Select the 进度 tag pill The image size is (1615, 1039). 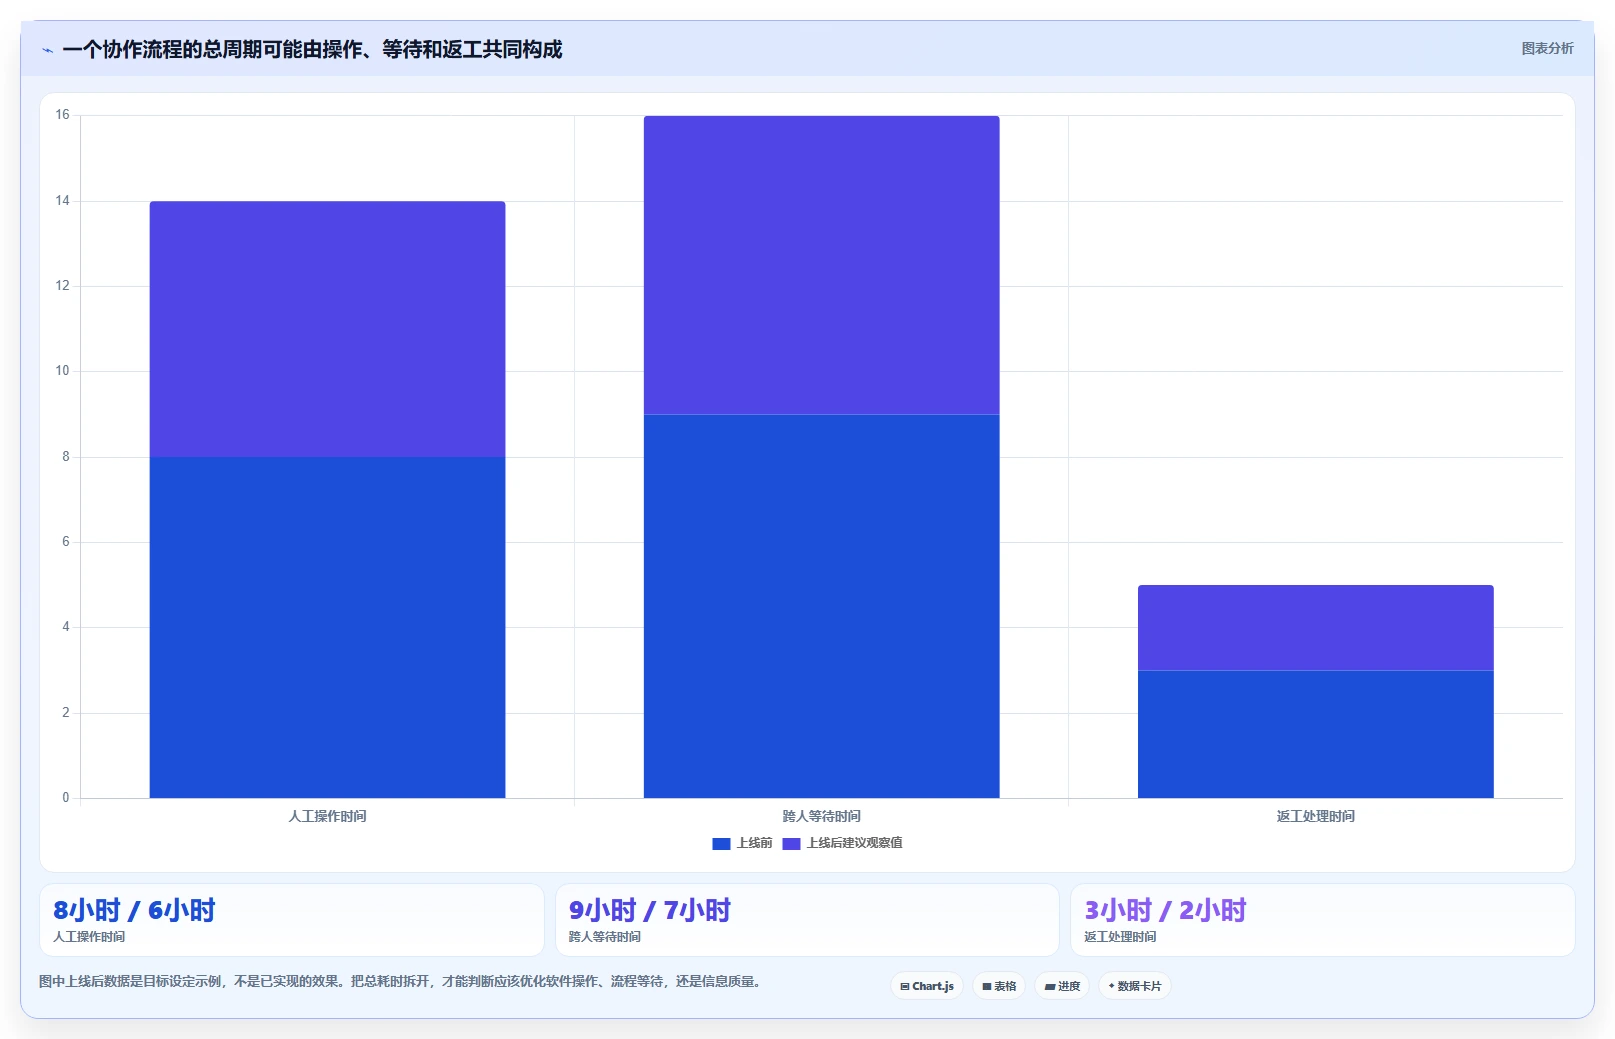1062,986
